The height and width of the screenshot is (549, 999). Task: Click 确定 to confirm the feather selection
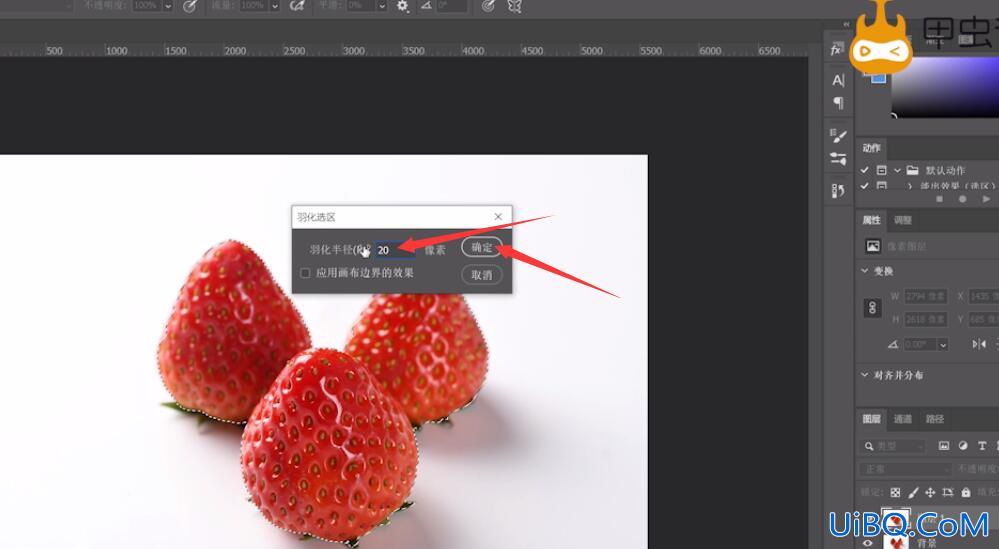pos(482,247)
